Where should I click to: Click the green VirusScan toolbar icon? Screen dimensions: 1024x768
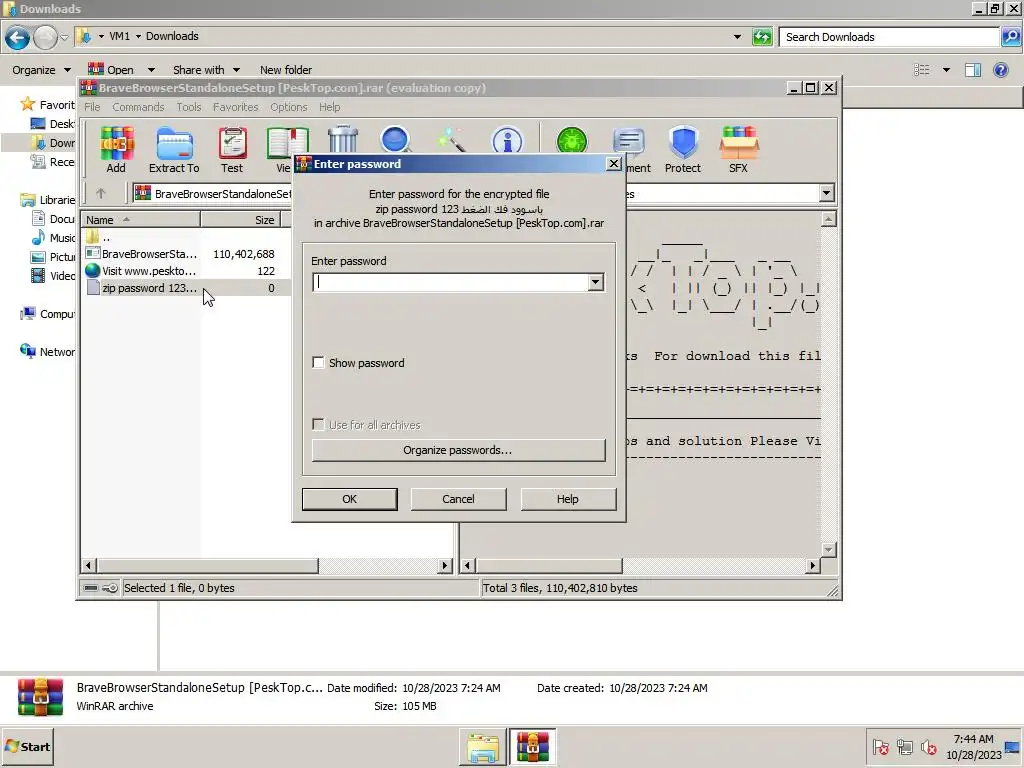tap(571, 140)
